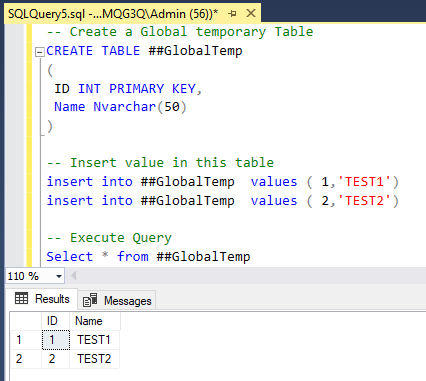This screenshot has width=426, height=381.
Task: Switch to the Results tab
Action: [x=42, y=299]
